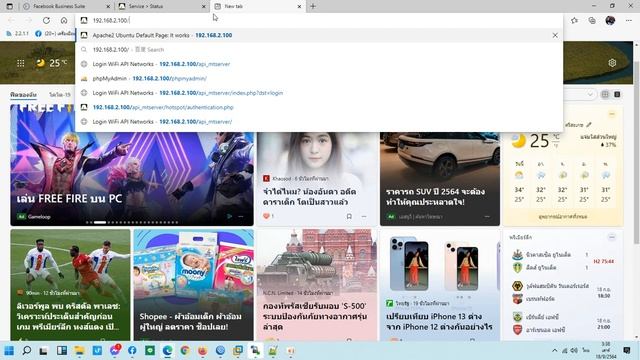Remove the Apache2 Ubuntu Default Page suggestion
640x360 pixels.
point(555,36)
